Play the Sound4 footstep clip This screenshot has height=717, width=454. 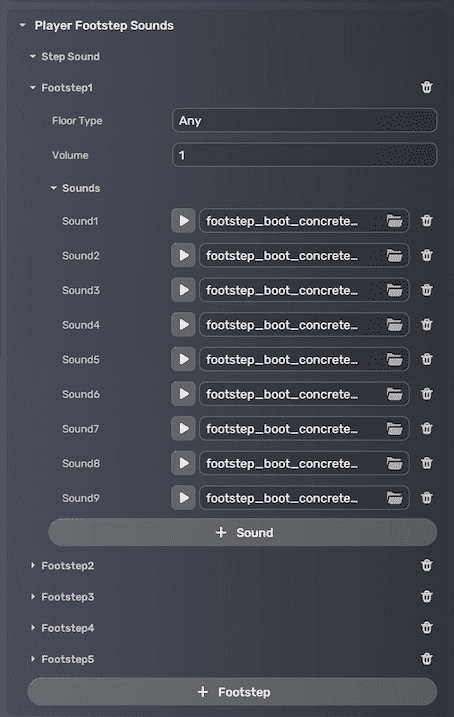(183, 325)
